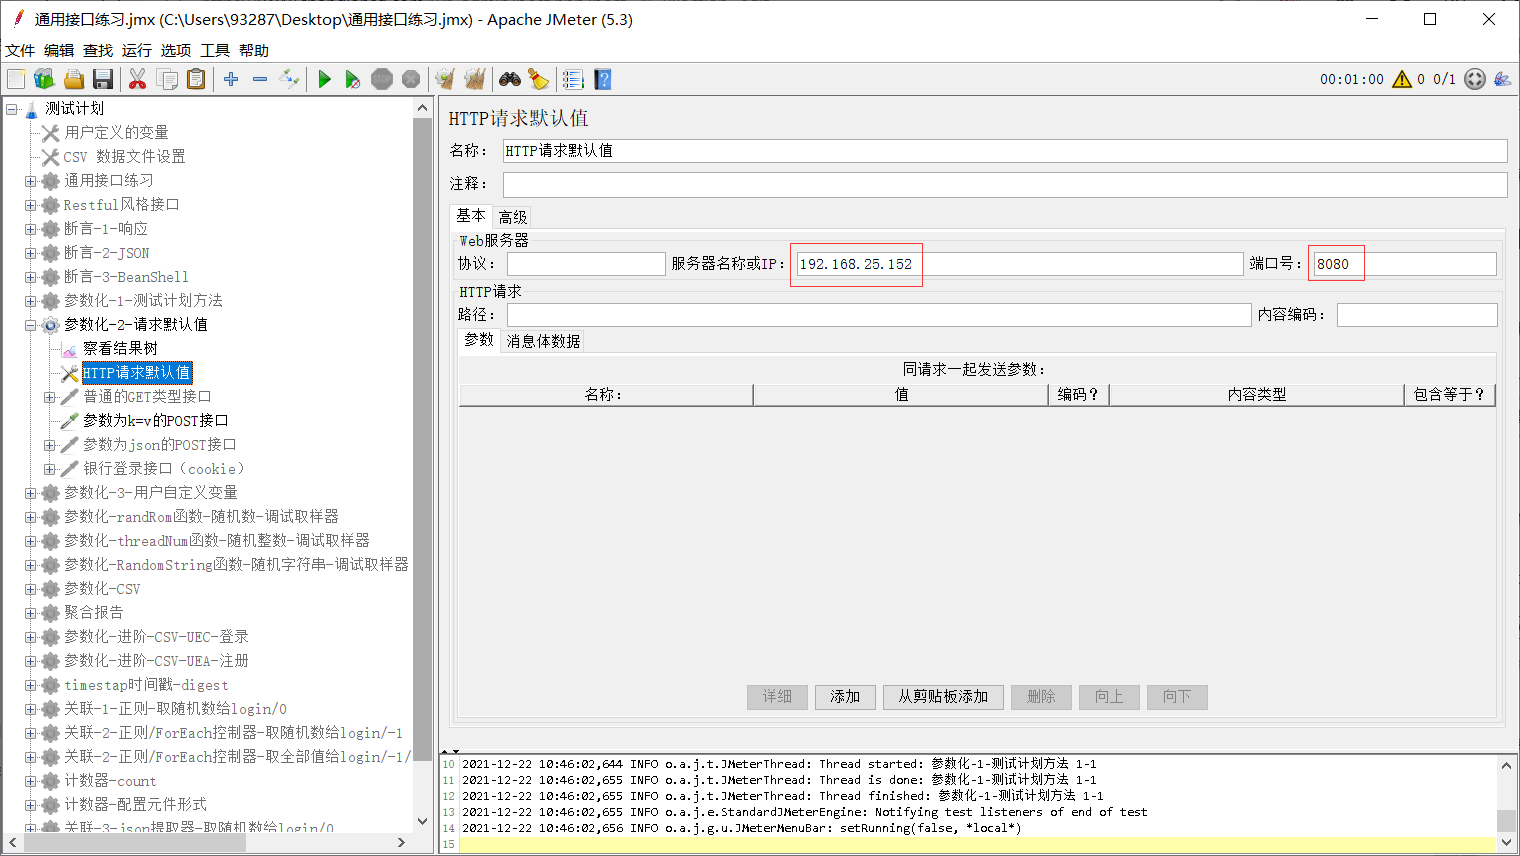Open Help with blue question-mark icon
The height and width of the screenshot is (856, 1520).
coord(602,79)
